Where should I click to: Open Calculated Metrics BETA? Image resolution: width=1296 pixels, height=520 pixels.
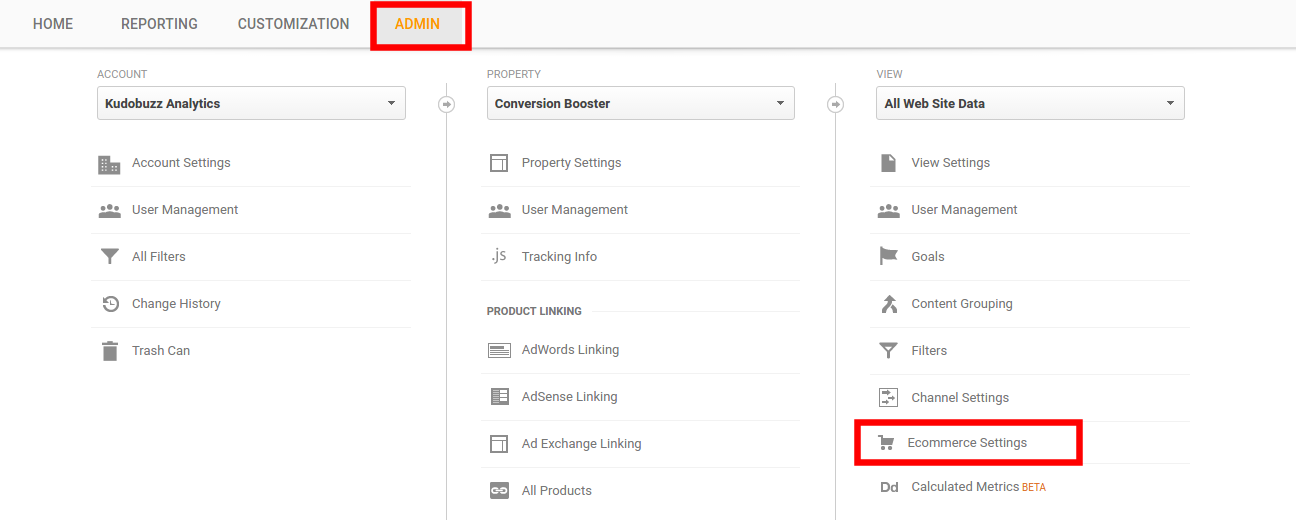(x=978, y=487)
